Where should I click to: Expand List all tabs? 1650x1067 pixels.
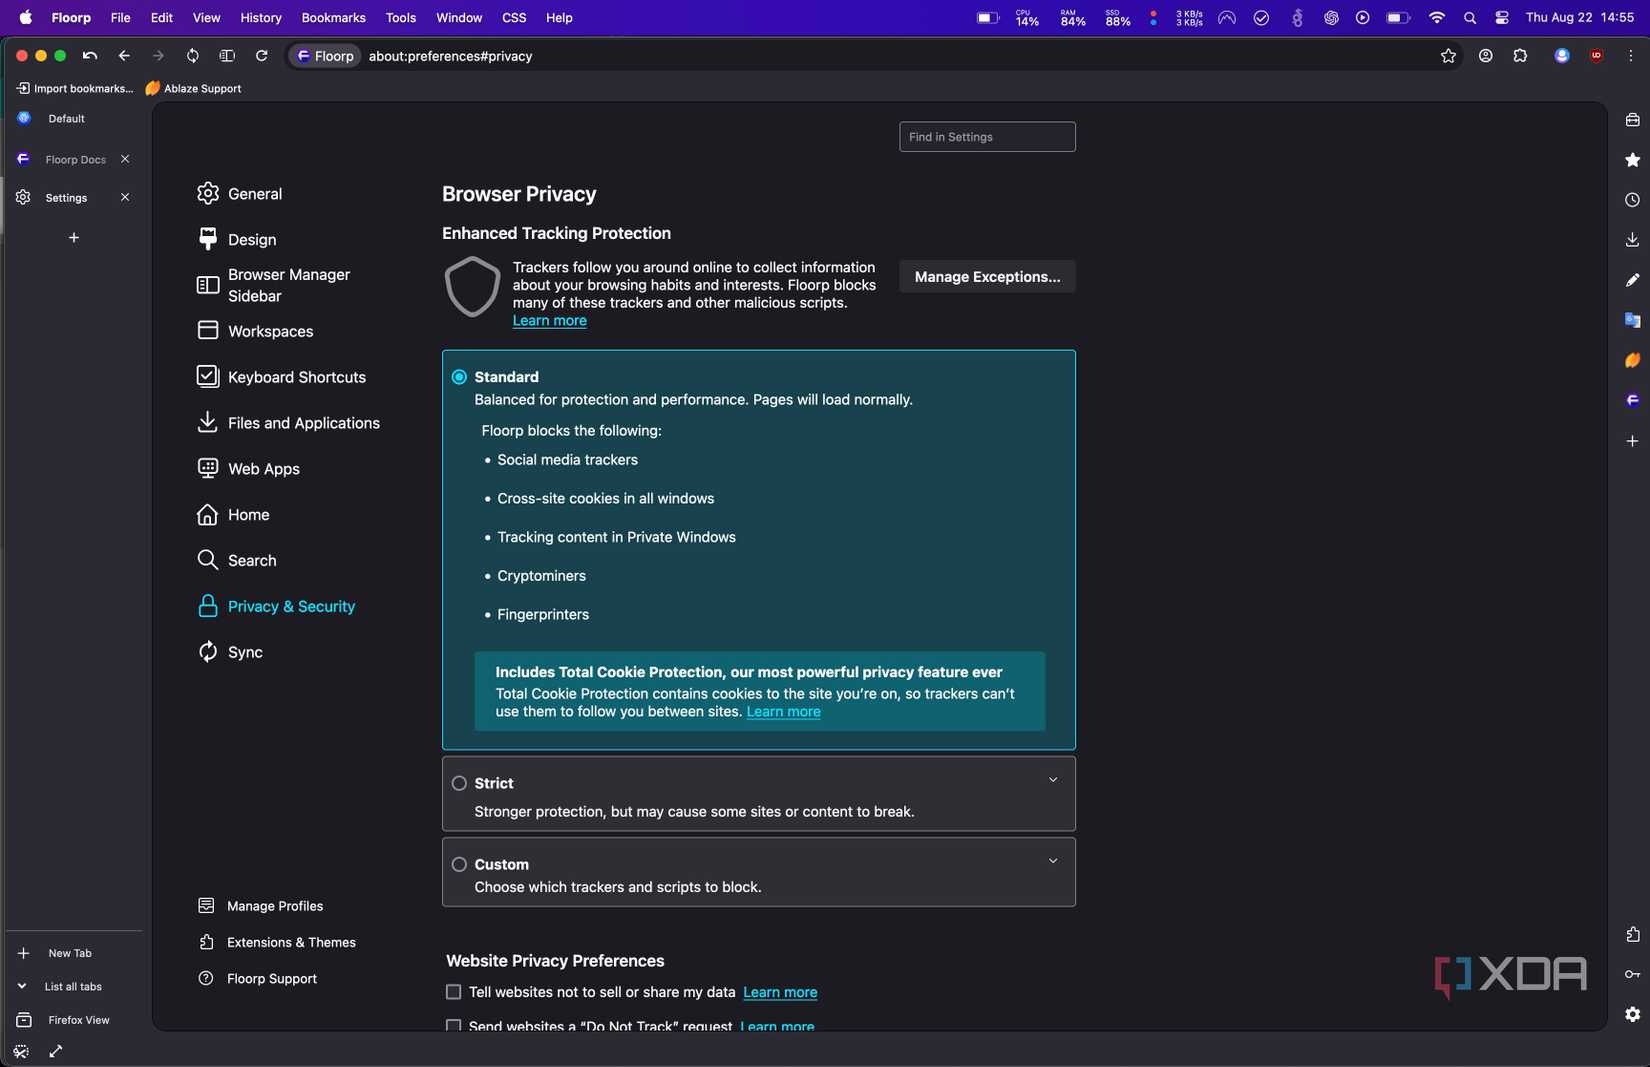coord(60,986)
